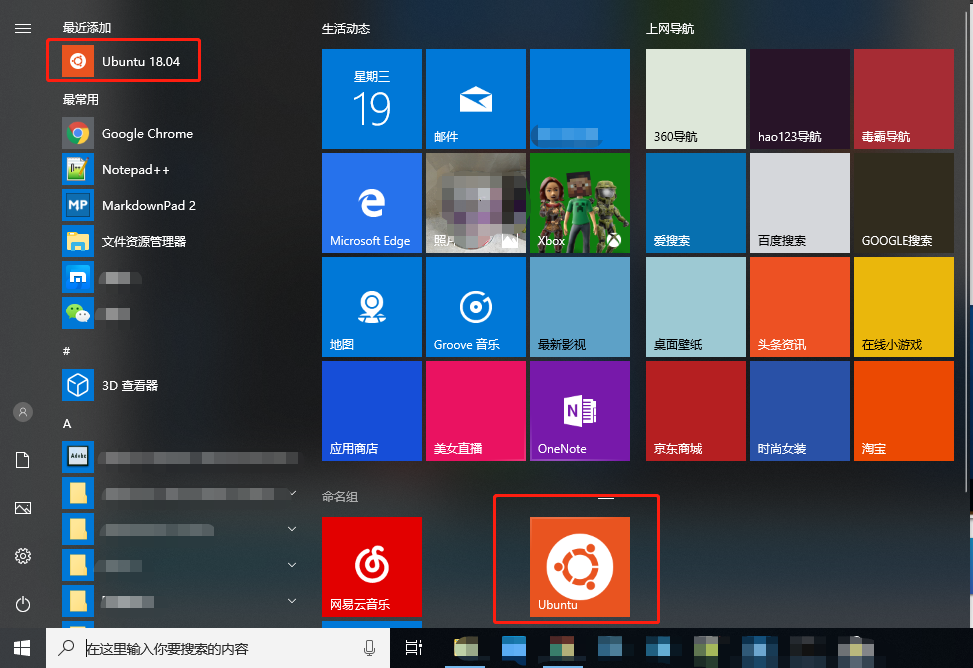973x668 pixels.
Task: Open the 爱搜索 tile
Action: (x=696, y=203)
